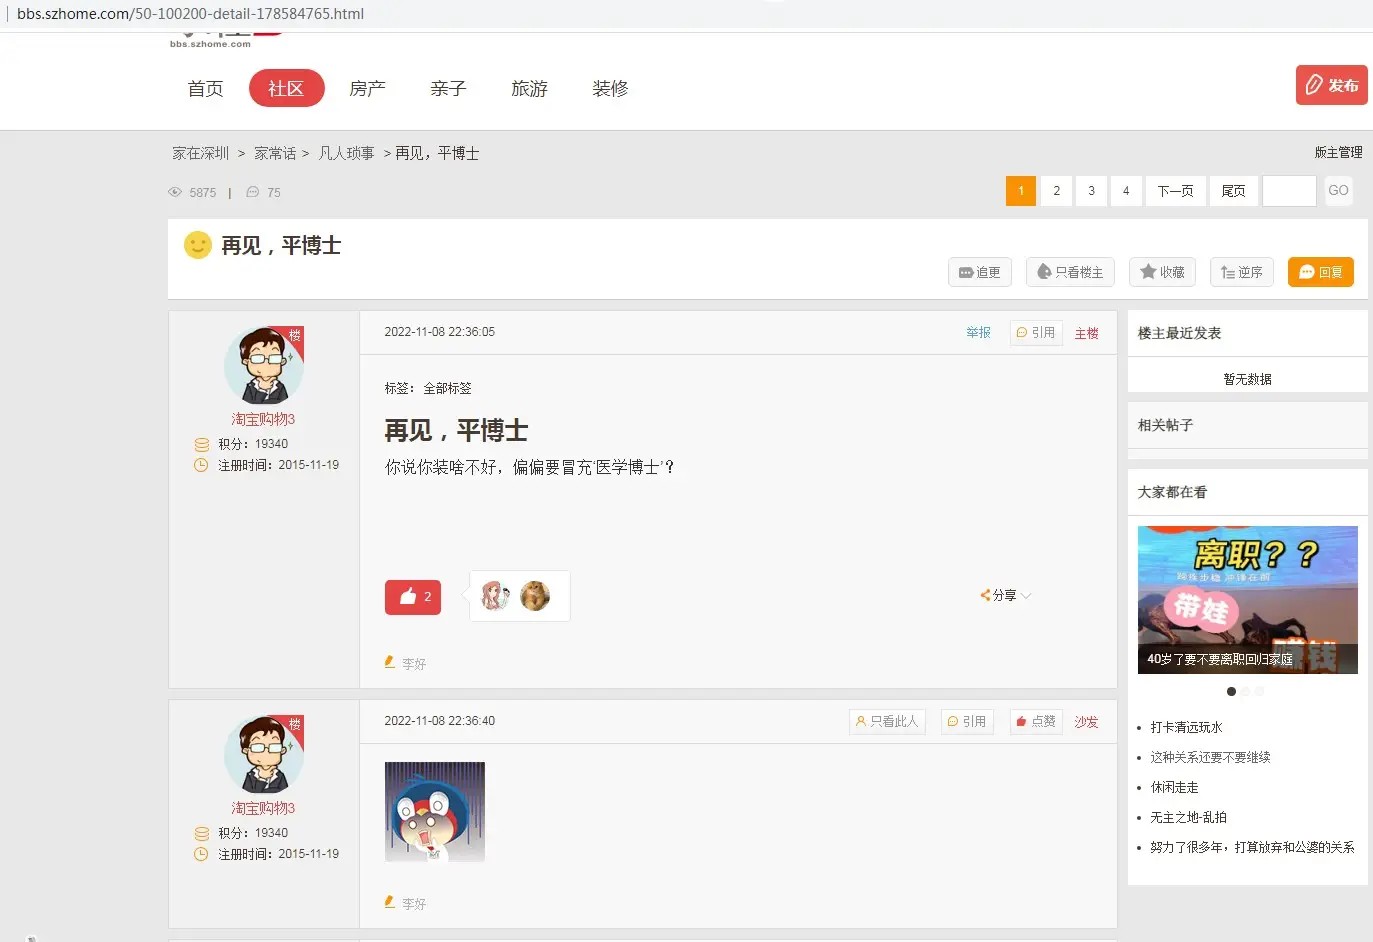Click the red 发布 publish button

1331,85
